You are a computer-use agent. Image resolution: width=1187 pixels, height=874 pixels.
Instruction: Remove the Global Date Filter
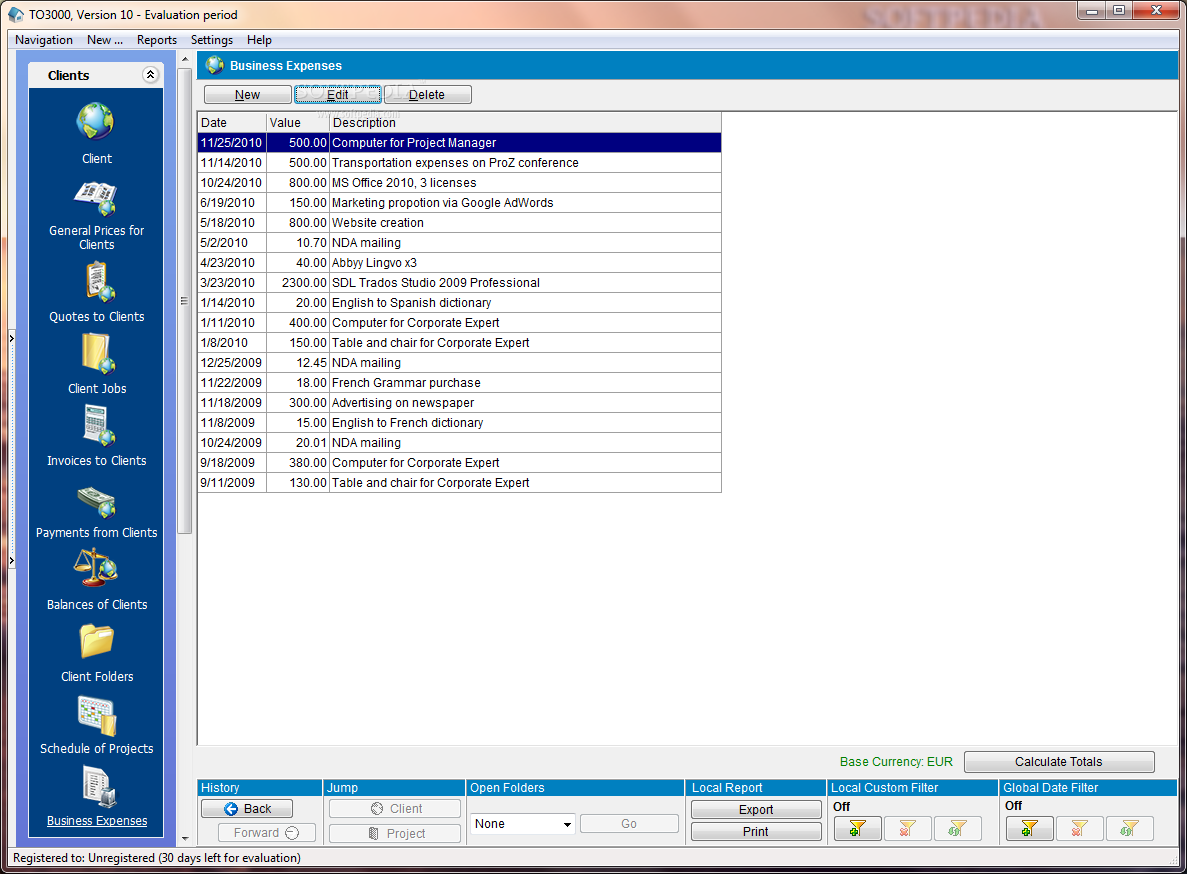pos(1080,829)
